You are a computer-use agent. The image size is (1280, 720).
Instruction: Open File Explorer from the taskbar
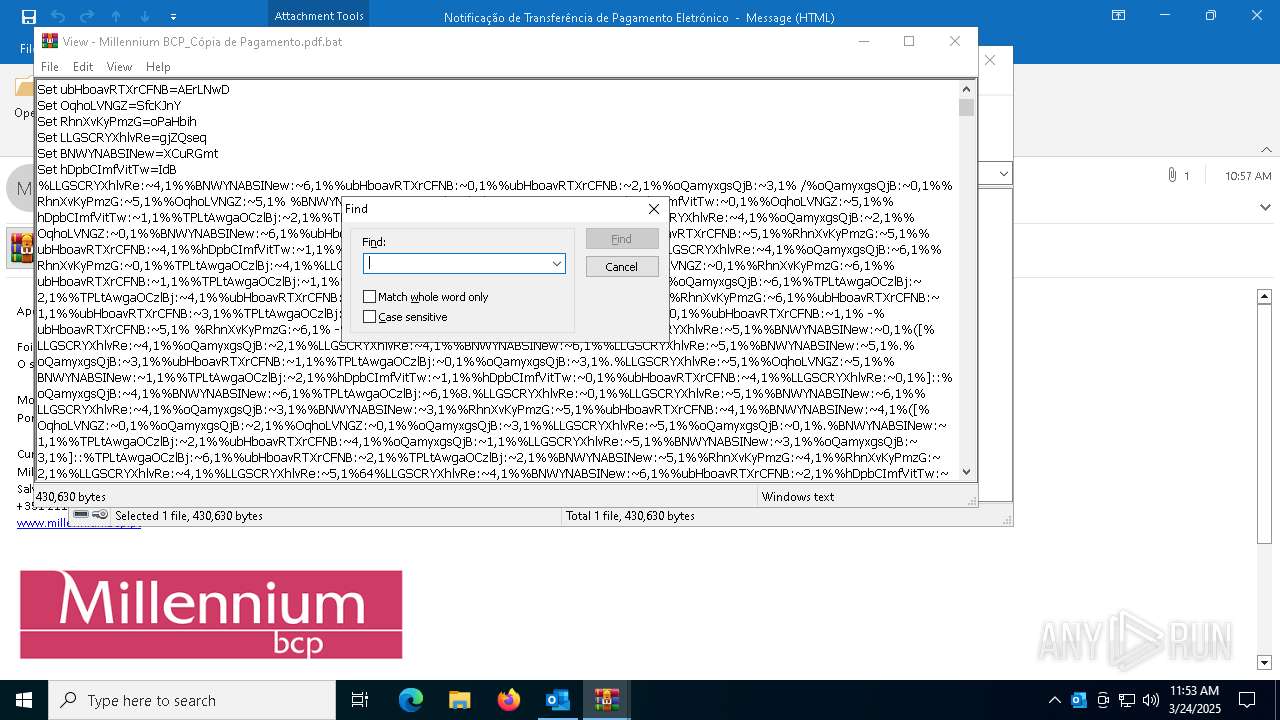pyautogui.click(x=459, y=700)
